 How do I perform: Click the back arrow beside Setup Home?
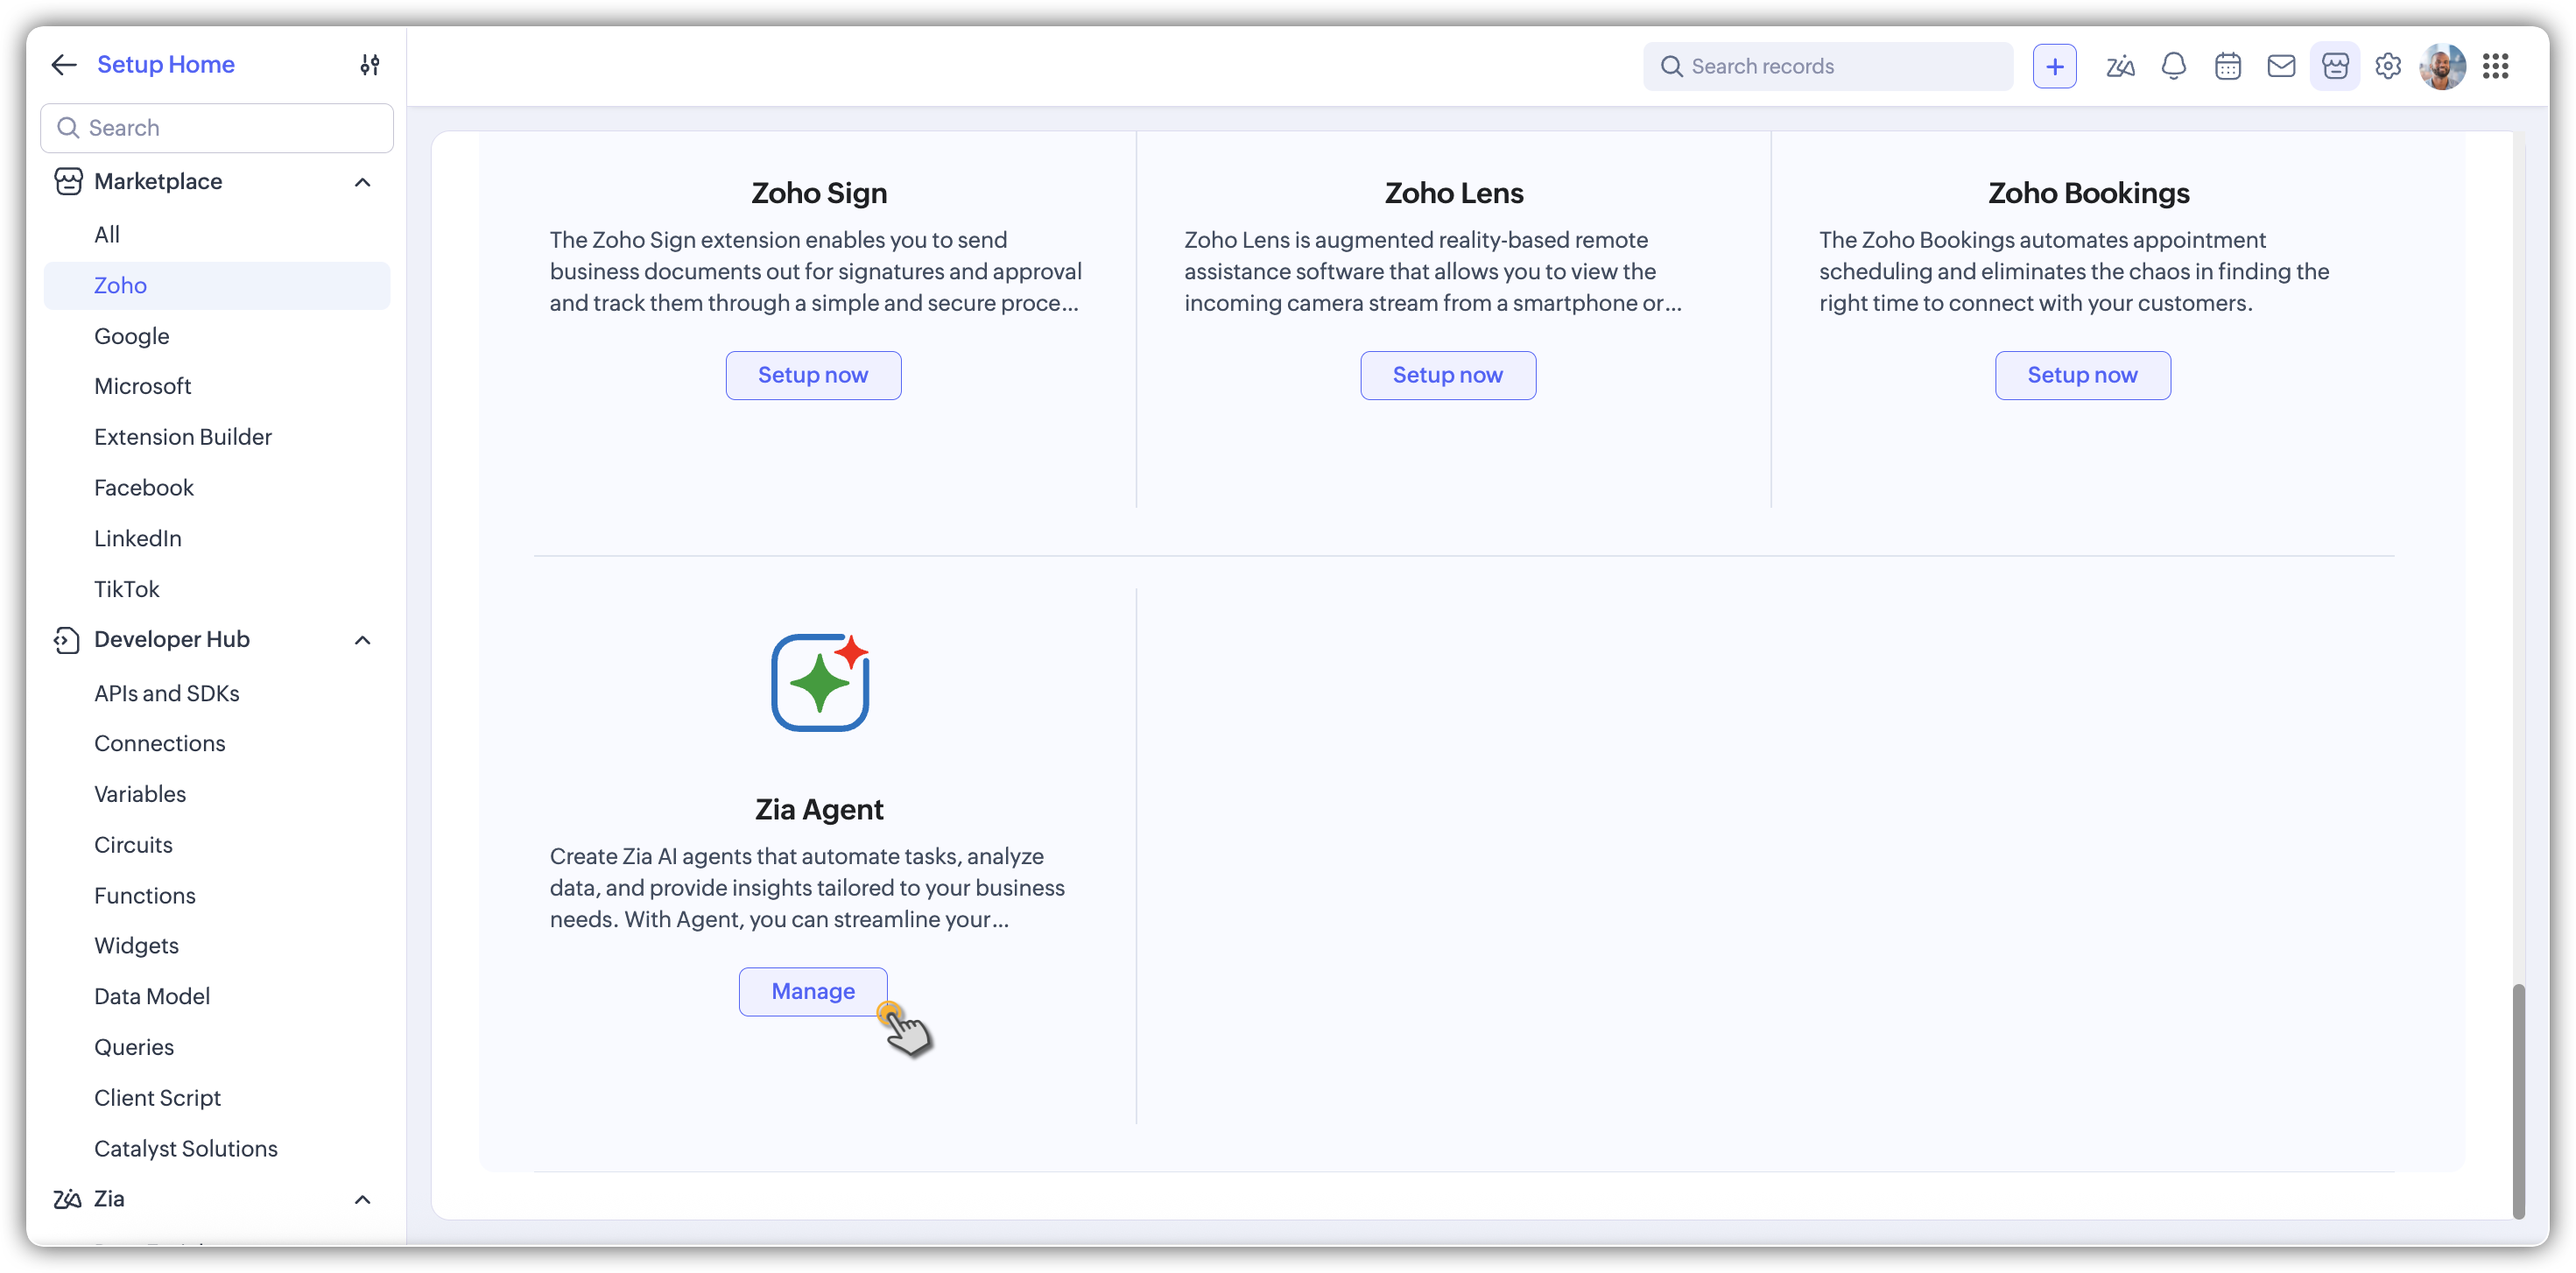tap(64, 65)
